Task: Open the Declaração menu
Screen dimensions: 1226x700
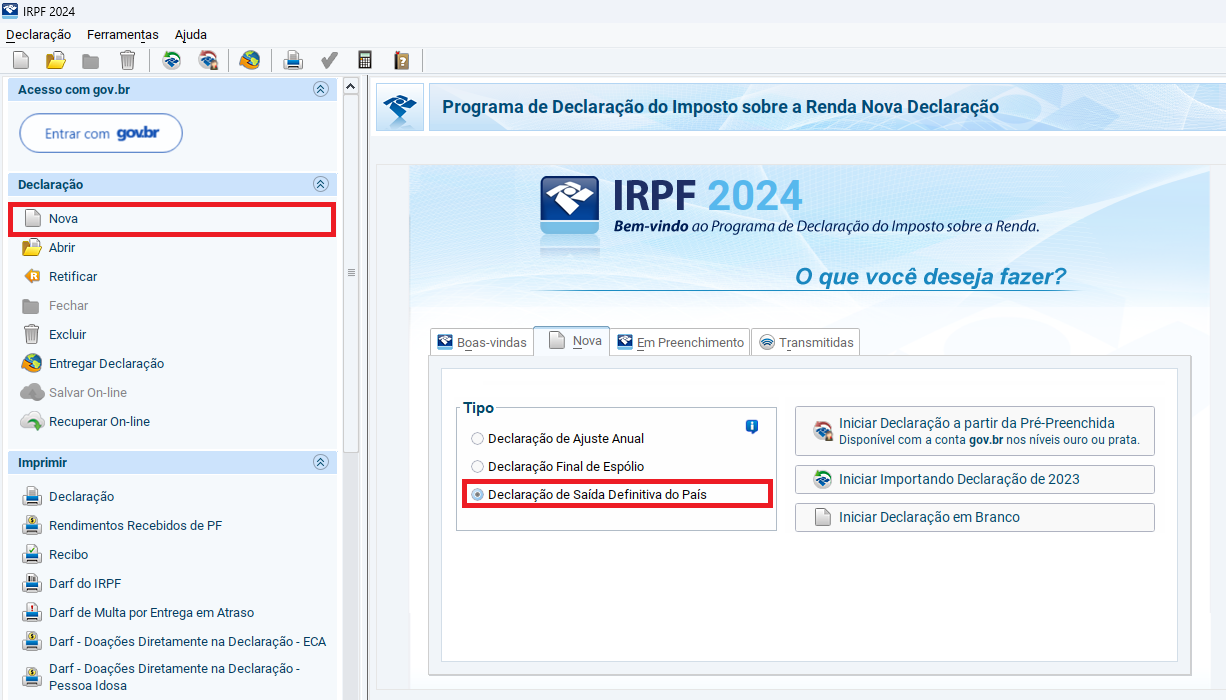Action: click(x=39, y=35)
